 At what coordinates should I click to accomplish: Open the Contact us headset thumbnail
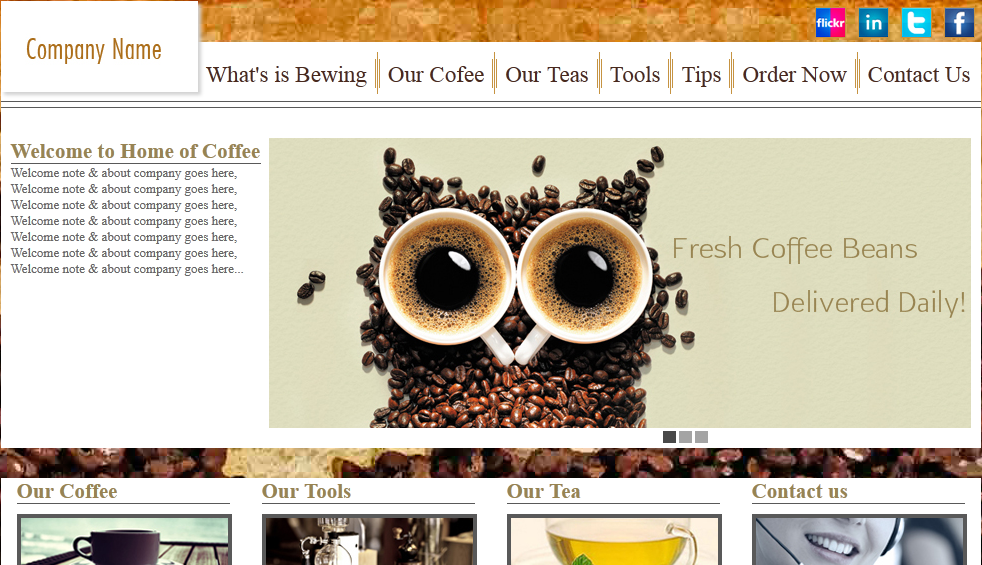pos(859,540)
